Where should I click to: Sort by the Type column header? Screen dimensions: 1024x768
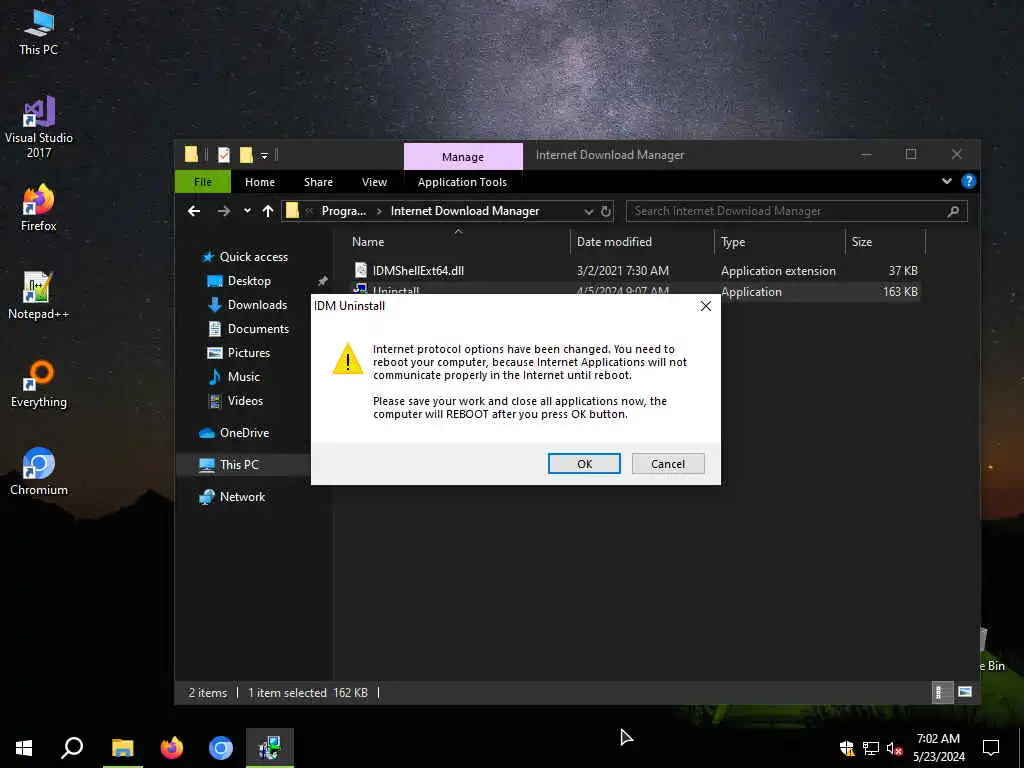[x=733, y=242]
